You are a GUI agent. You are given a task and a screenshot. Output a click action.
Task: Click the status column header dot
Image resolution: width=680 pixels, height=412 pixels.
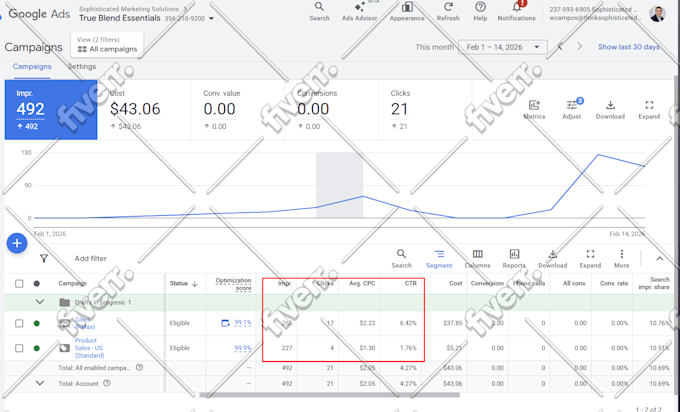click(37, 284)
